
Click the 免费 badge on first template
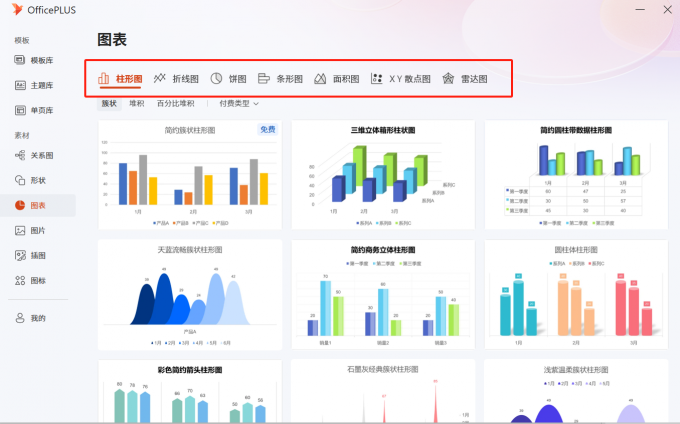[x=268, y=130]
